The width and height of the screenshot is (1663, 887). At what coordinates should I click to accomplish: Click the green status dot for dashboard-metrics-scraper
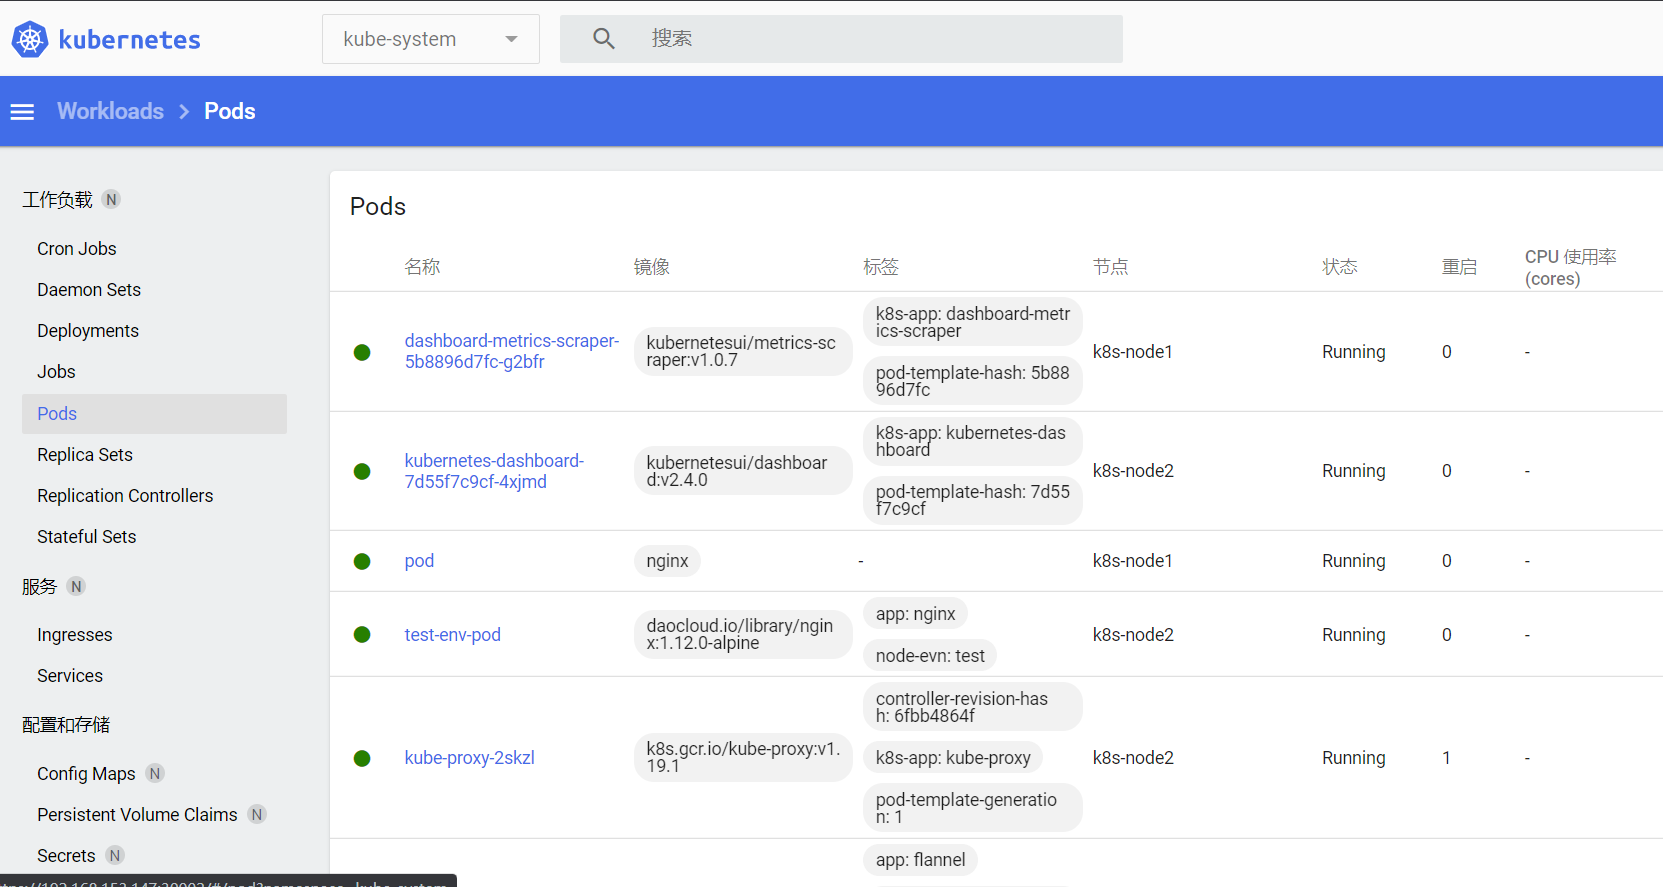pyautogui.click(x=362, y=352)
